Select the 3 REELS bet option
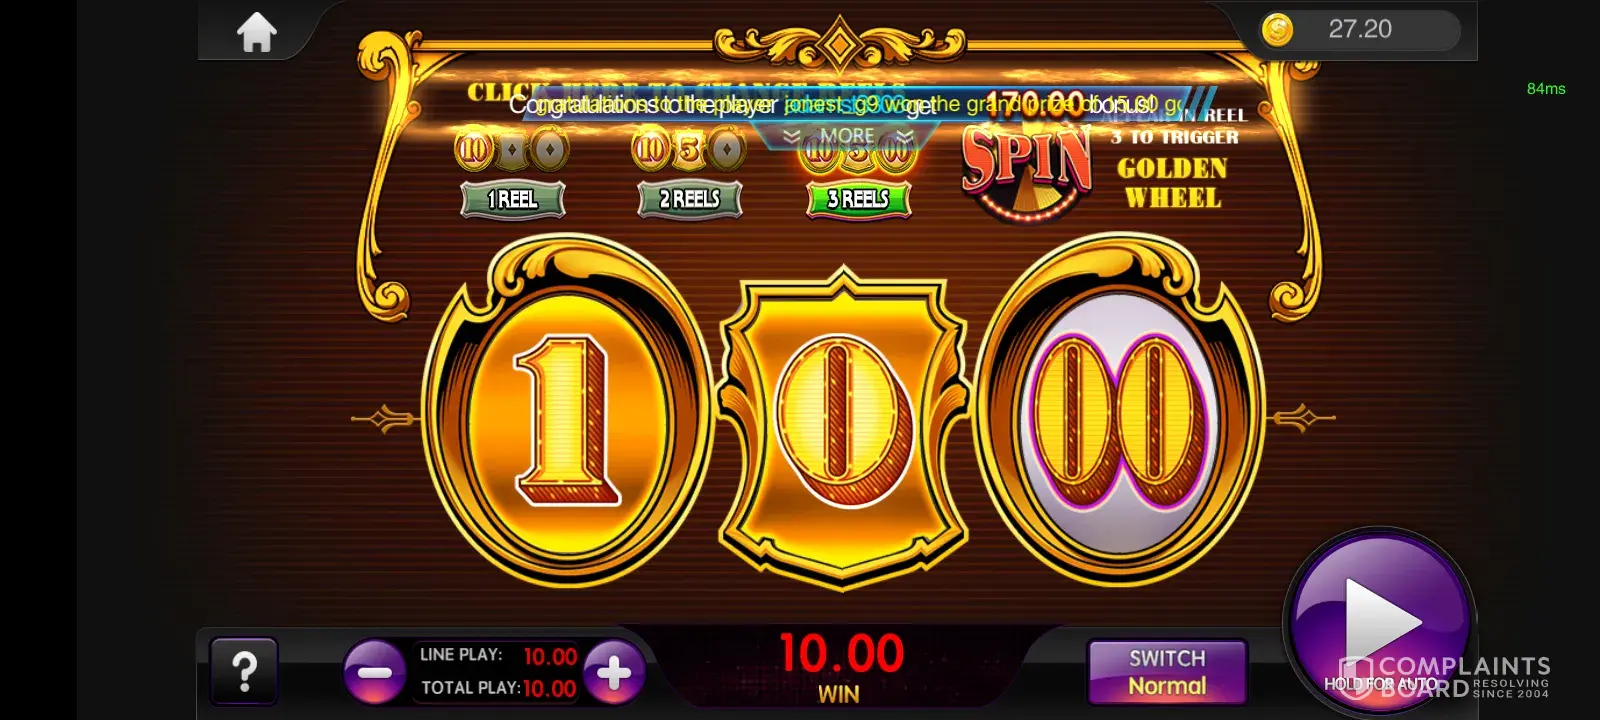The height and width of the screenshot is (720, 1600). (858, 199)
